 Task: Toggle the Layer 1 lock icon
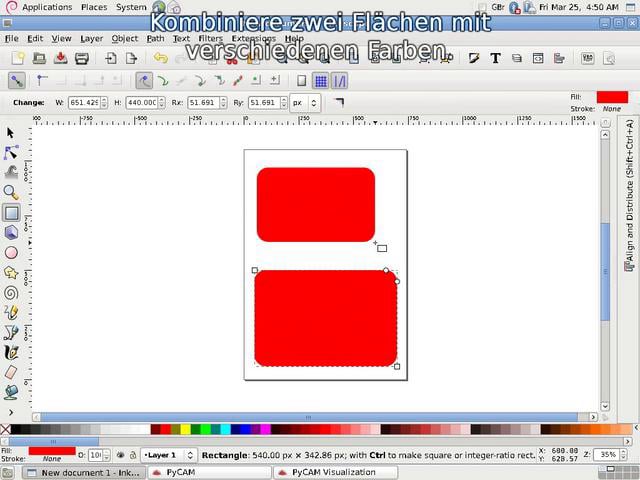click(x=133, y=455)
